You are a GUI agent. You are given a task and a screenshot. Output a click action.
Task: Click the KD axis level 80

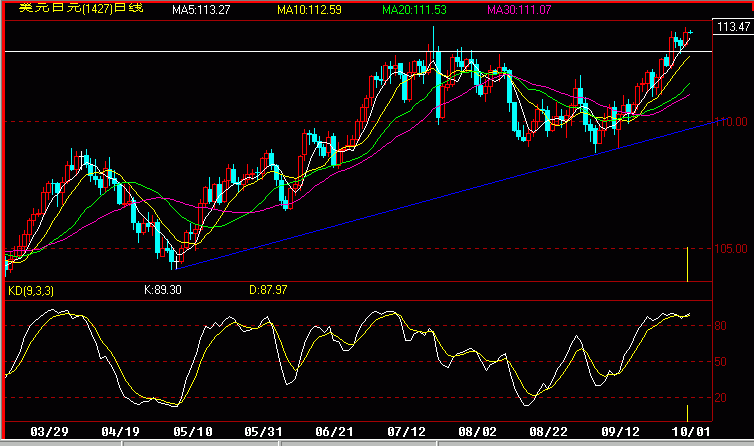click(x=720, y=326)
